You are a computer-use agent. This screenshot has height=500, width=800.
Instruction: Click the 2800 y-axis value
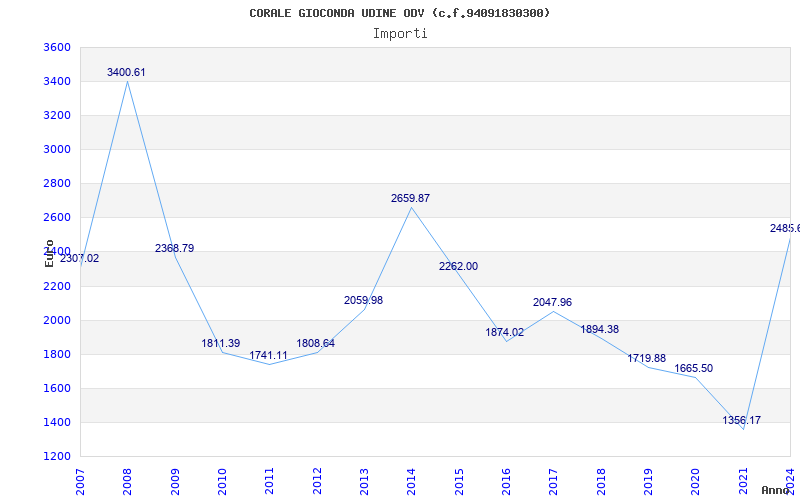(57, 184)
